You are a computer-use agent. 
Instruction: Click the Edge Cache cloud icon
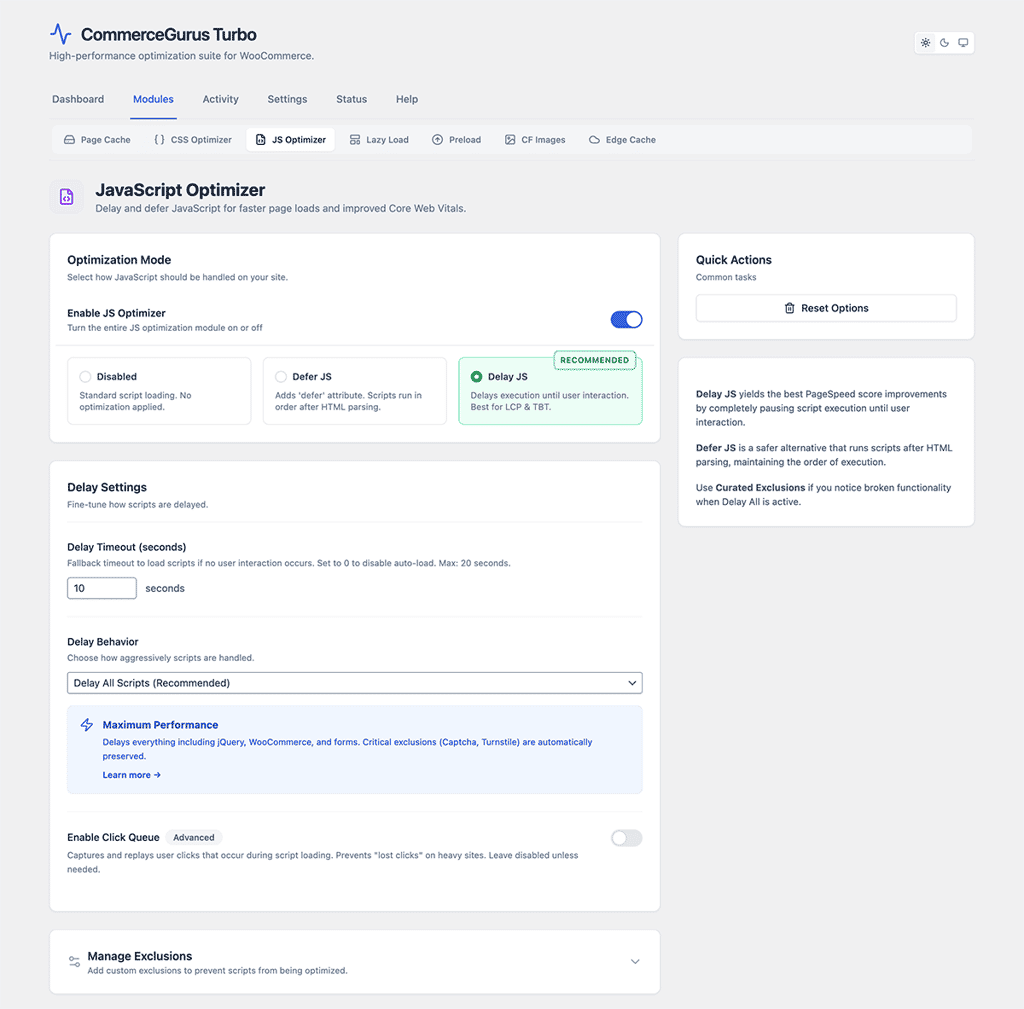[594, 140]
